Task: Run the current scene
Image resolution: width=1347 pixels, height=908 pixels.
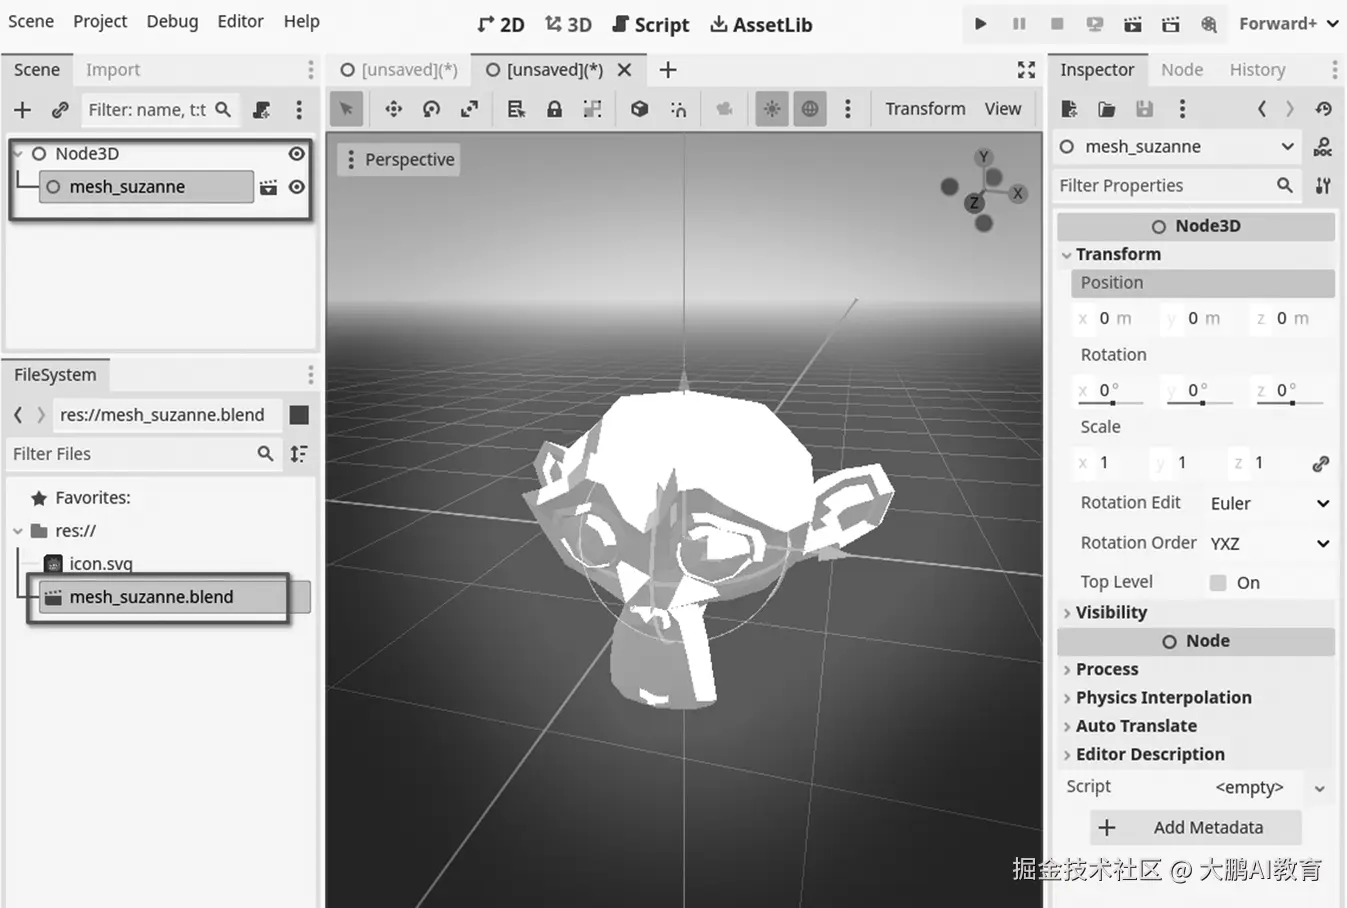Action: (x=1133, y=23)
